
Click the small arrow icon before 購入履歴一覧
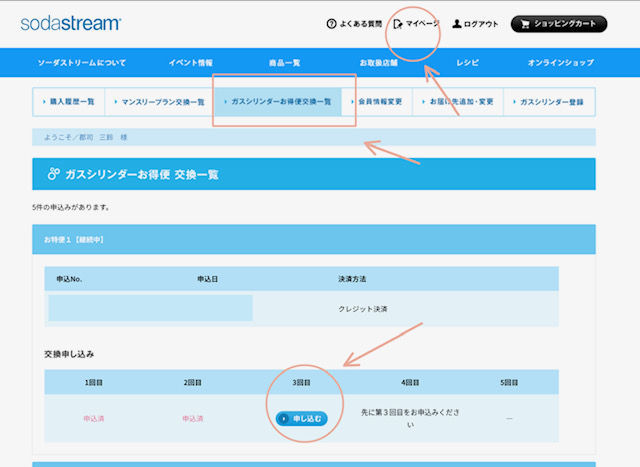click(x=44, y=101)
